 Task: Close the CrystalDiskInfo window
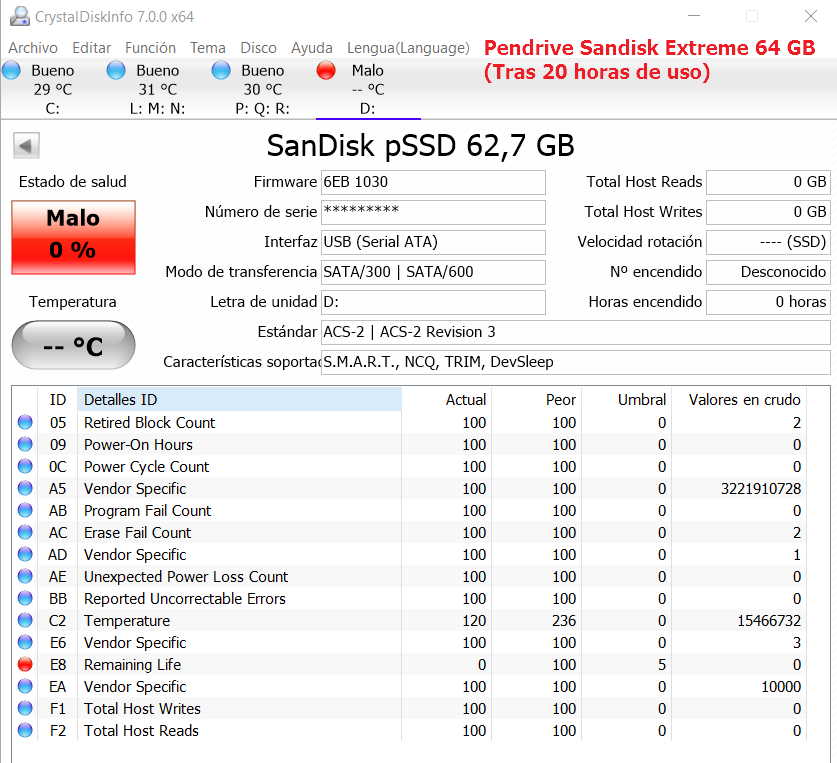(x=811, y=16)
